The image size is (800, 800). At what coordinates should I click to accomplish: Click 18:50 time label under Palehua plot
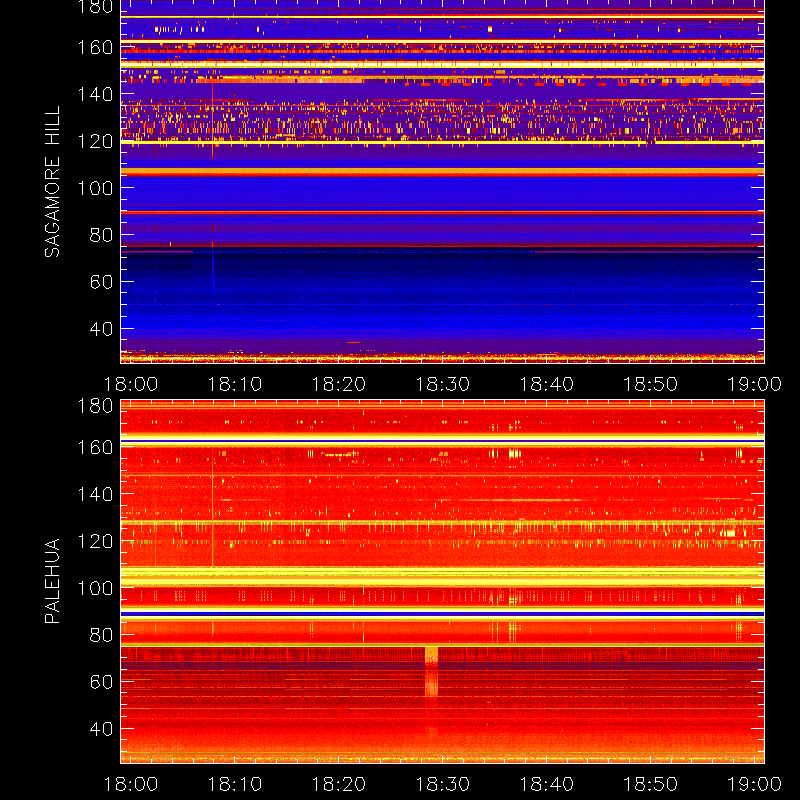651,784
